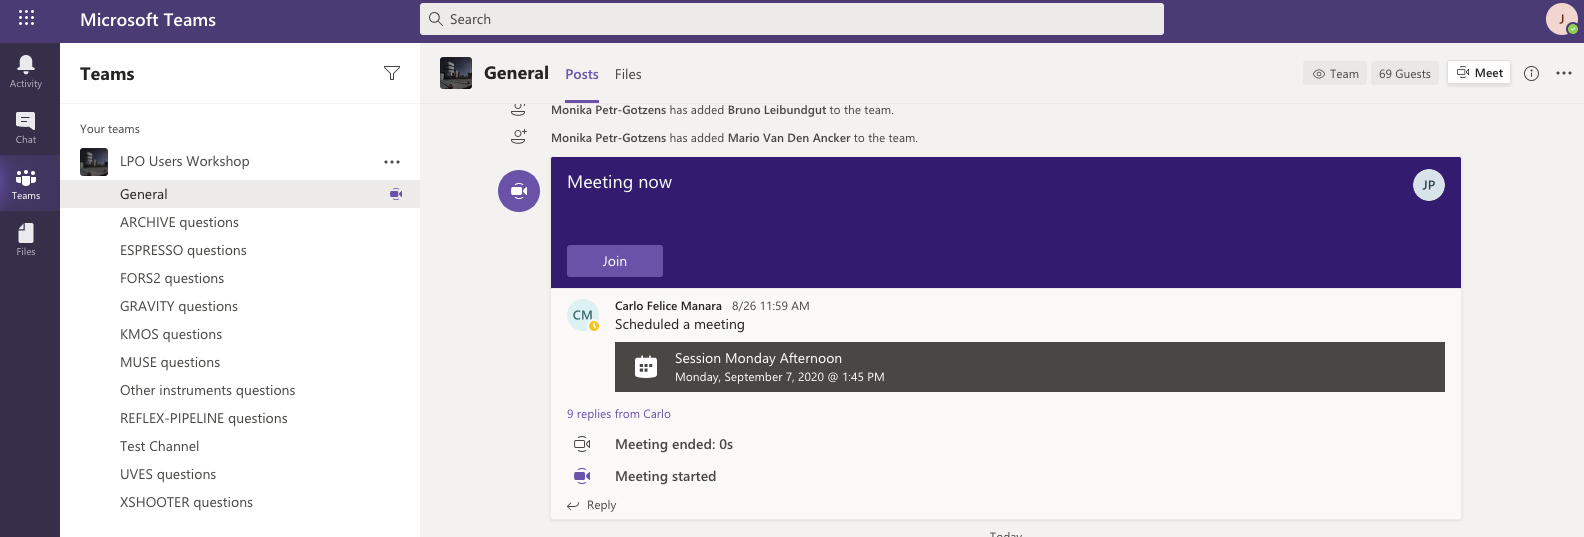This screenshot has width=1584, height=537.
Task: Open the Activity bell icon
Action: click(x=26, y=71)
